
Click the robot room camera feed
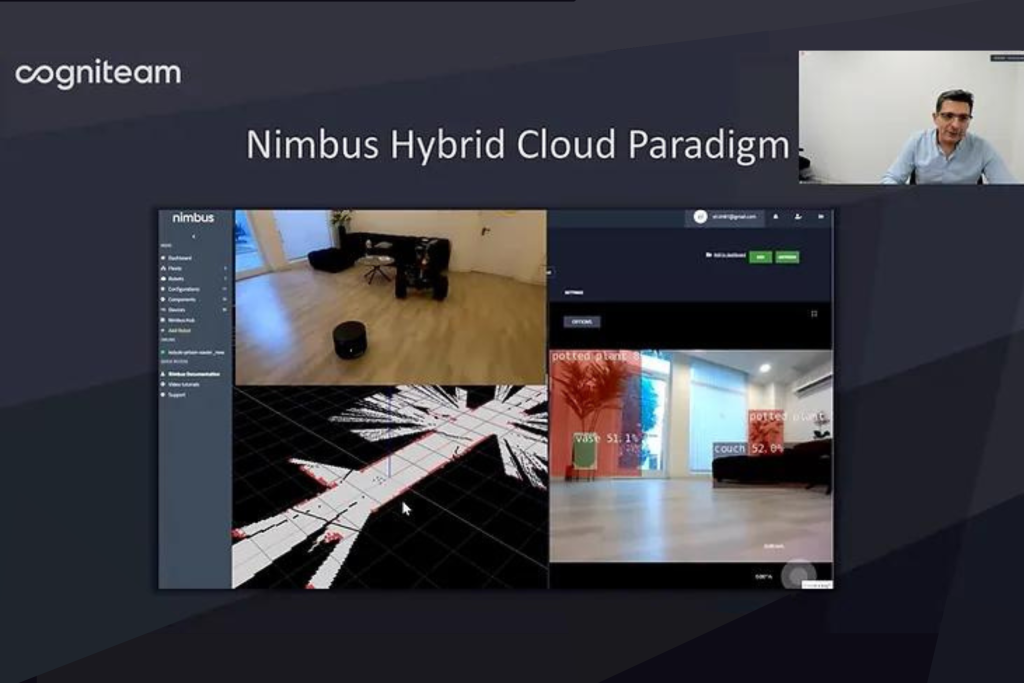click(391, 297)
